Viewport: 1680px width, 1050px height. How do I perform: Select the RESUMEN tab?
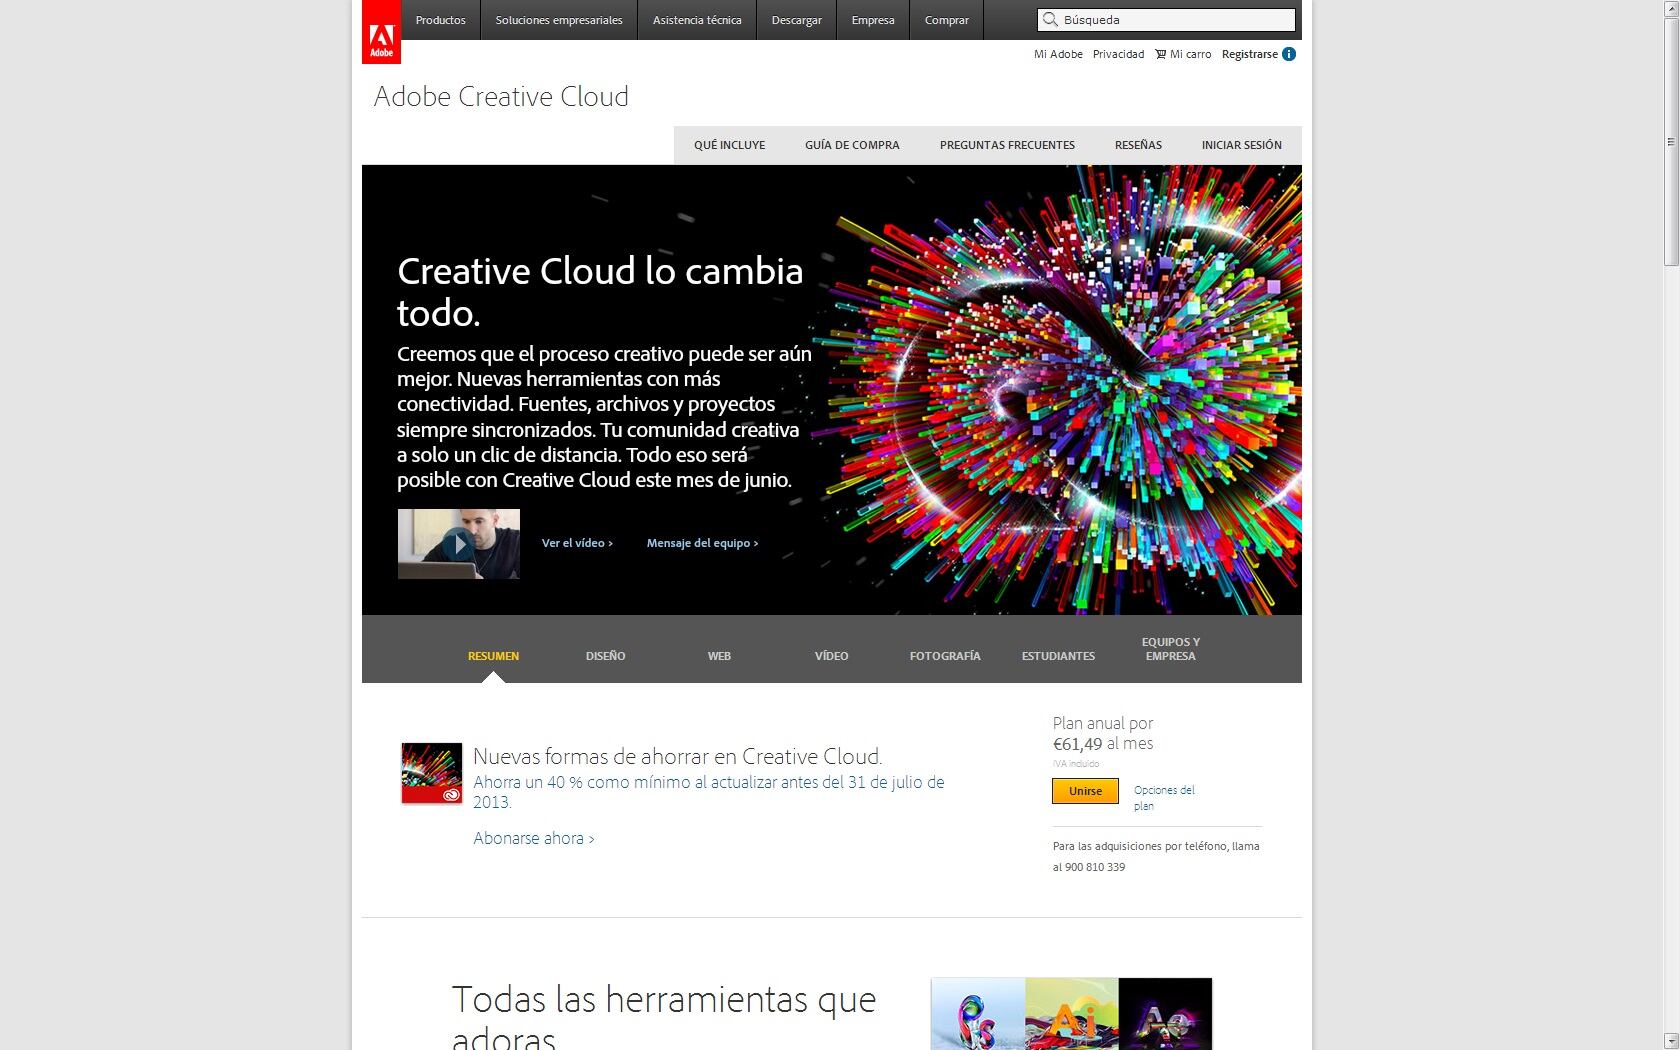coord(493,656)
